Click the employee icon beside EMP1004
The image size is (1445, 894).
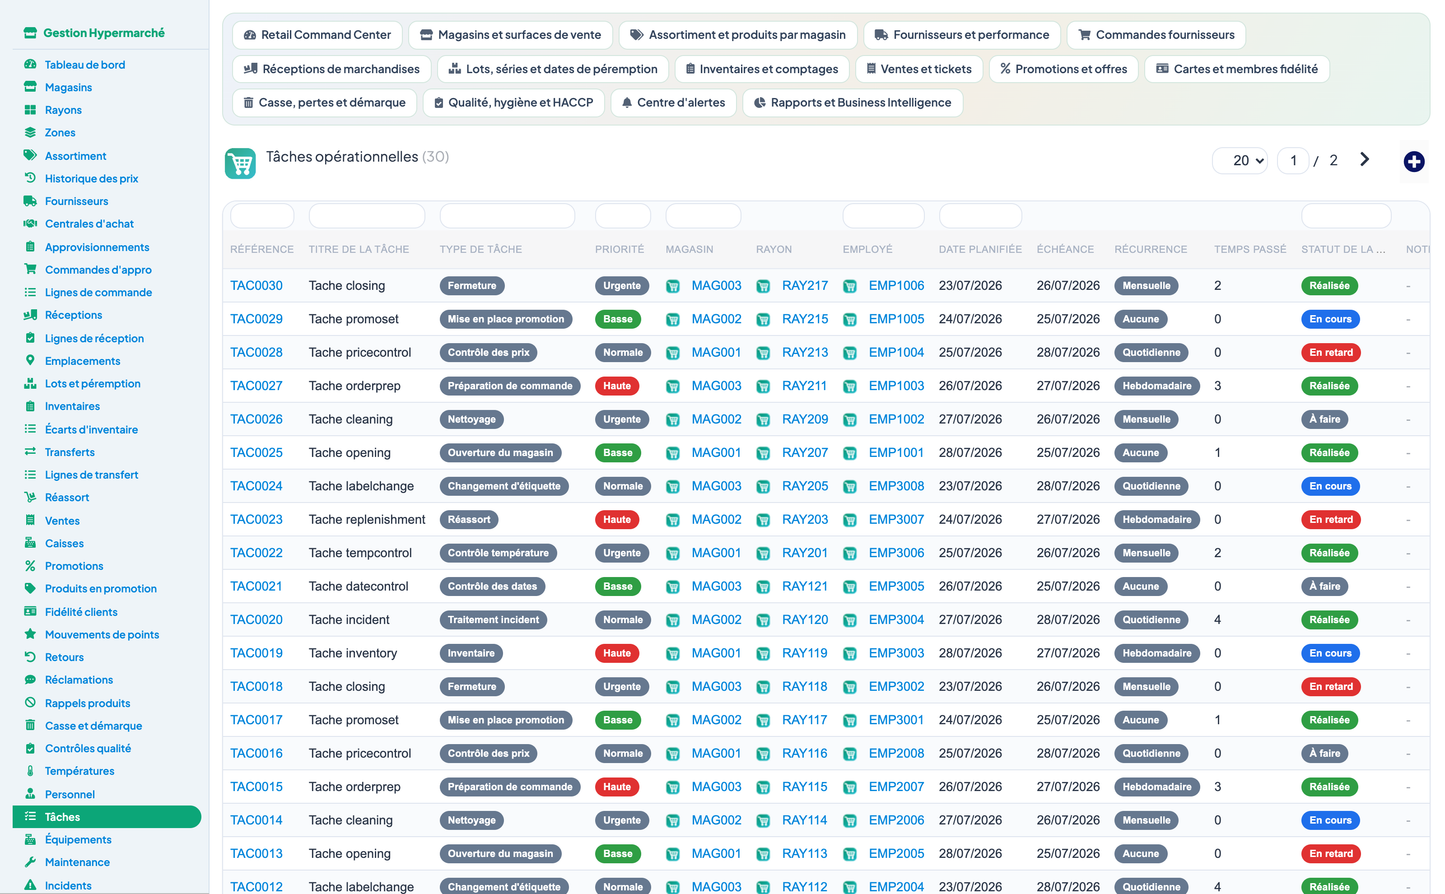(850, 353)
